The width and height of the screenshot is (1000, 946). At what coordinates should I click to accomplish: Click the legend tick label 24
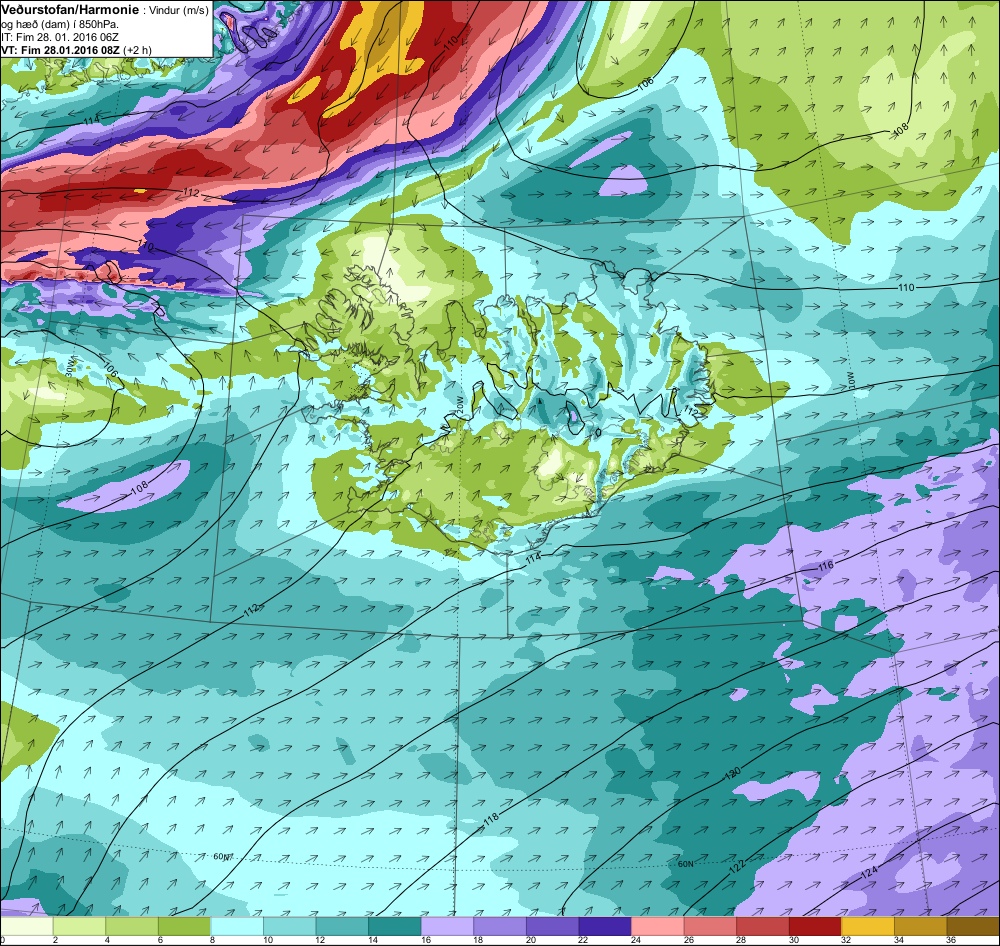click(x=636, y=940)
